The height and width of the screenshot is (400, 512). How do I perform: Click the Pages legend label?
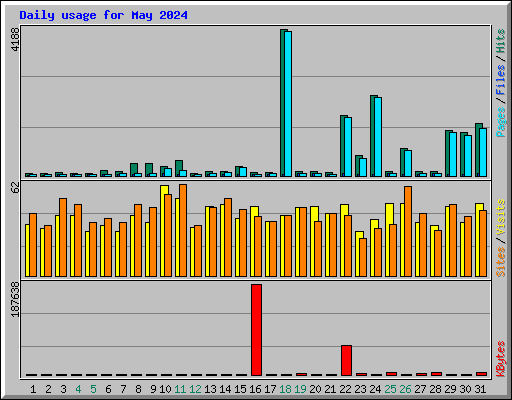tap(500, 122)
